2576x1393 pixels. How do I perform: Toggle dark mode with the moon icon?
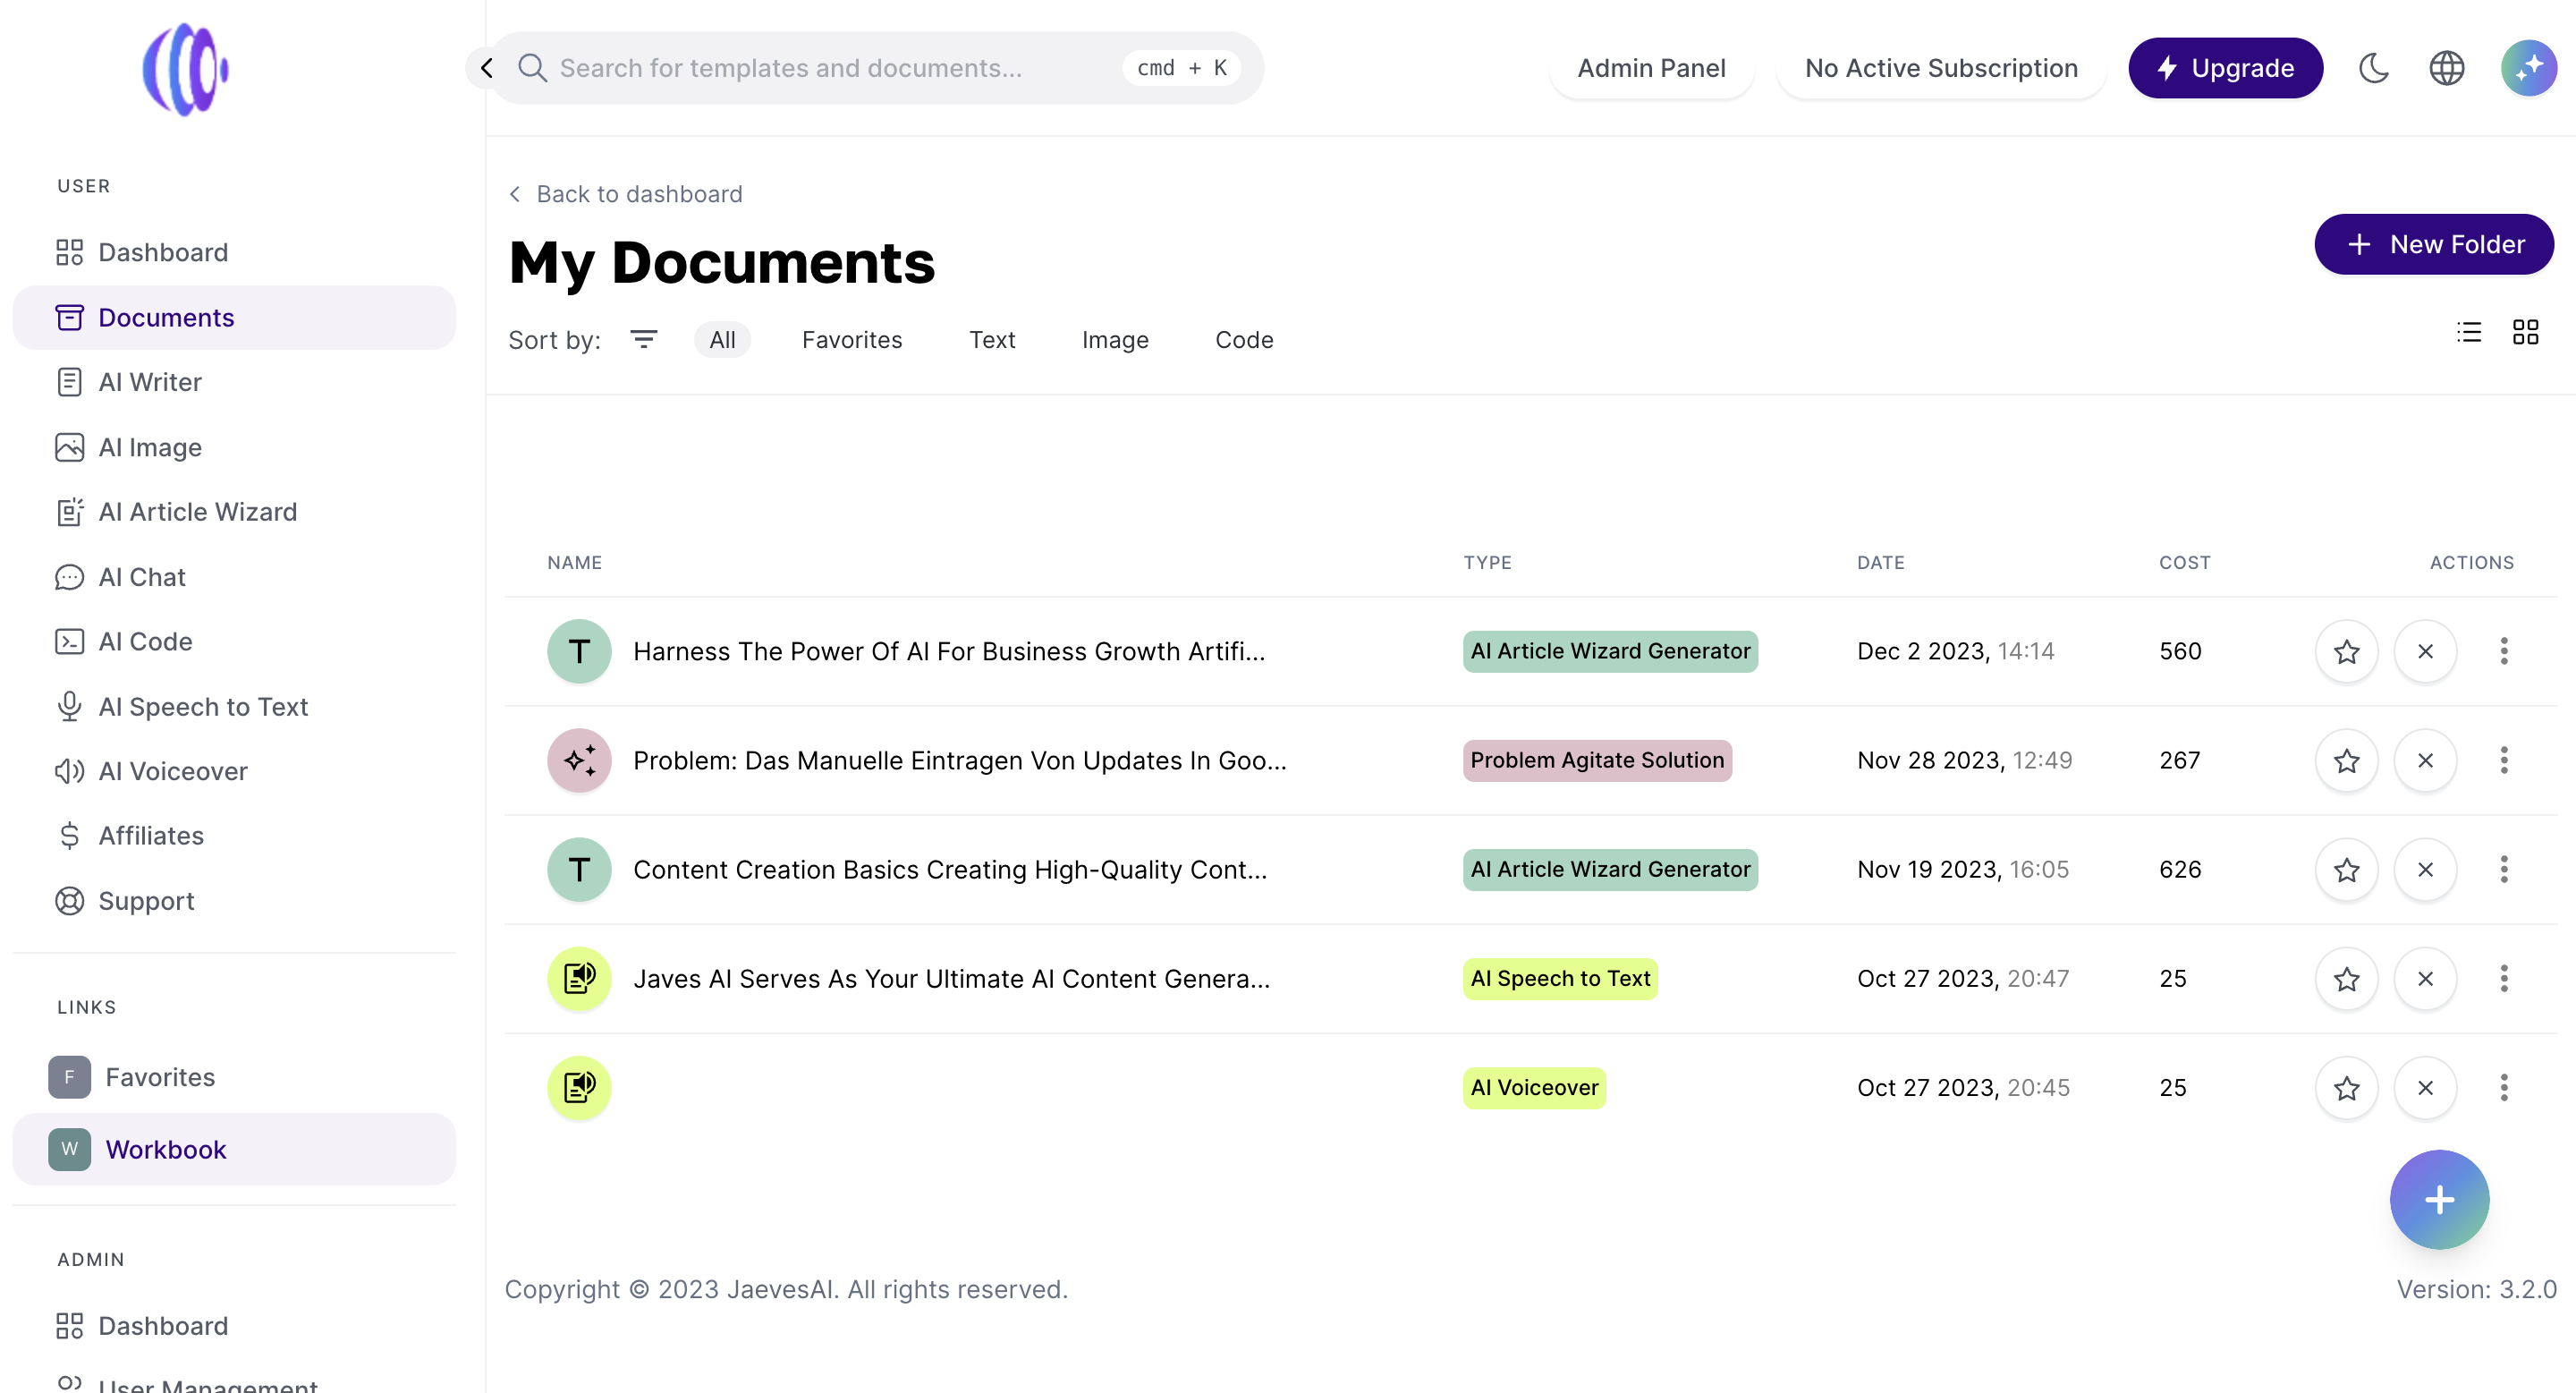[2374, 68]
